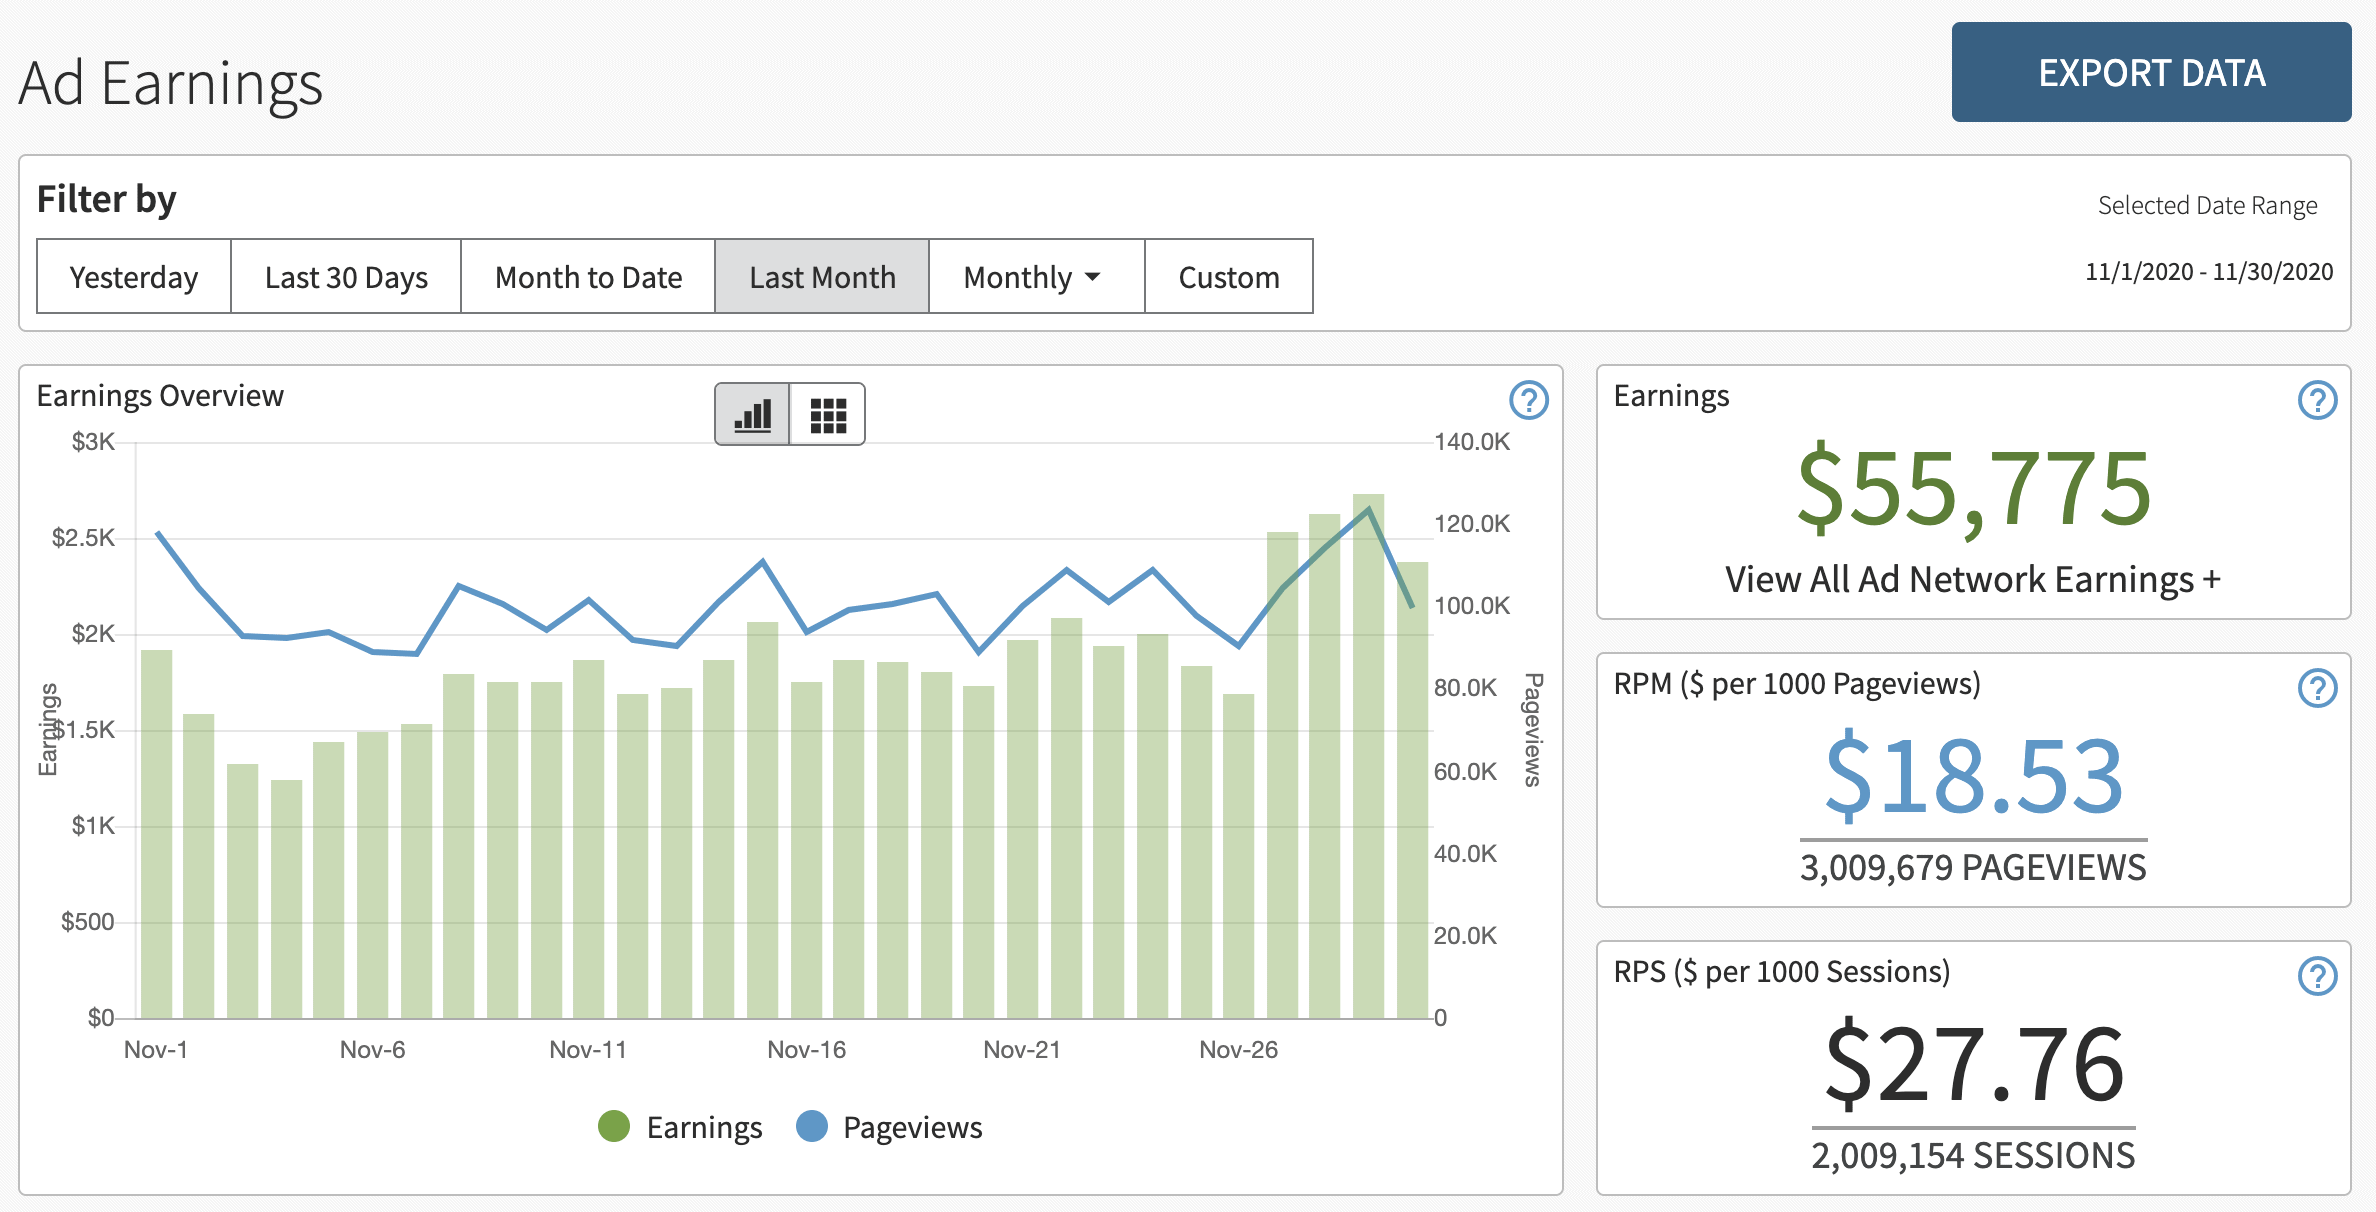Image resolution: width=2376 pixels, height=1212 pixels.
Task: Click the 2,009,154 SESSIONS text
Action: 1973,1155
